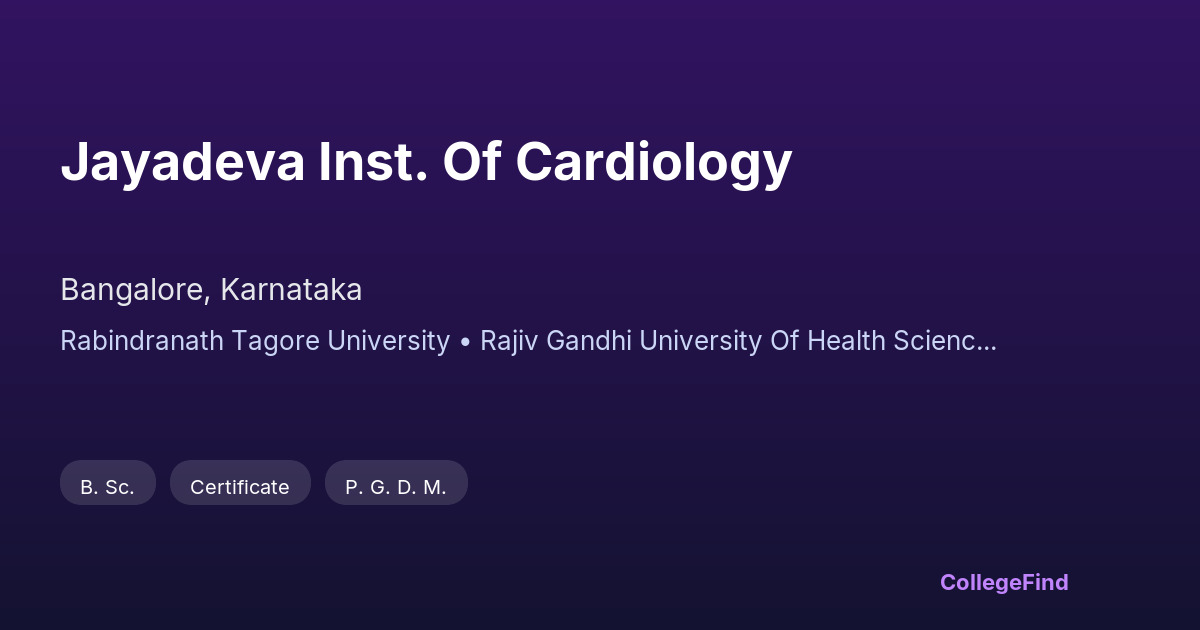
Task: Open Rajiv Gandhi University Of Health Scienc… affiliation
Action: [738, 341]
